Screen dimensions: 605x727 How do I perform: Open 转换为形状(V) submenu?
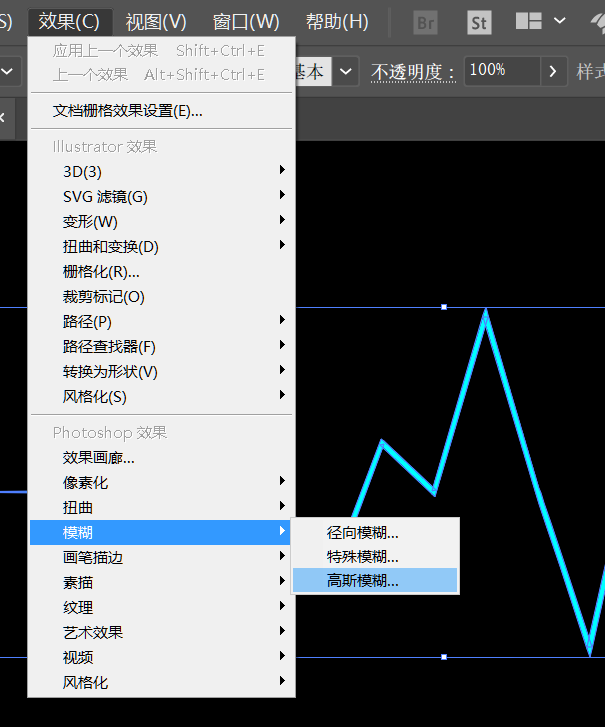161,372
